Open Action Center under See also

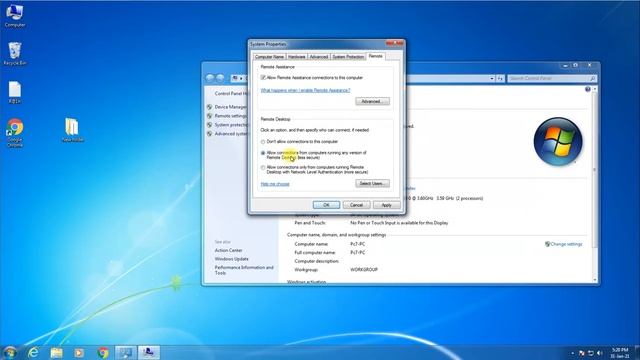tap(229, 250)
